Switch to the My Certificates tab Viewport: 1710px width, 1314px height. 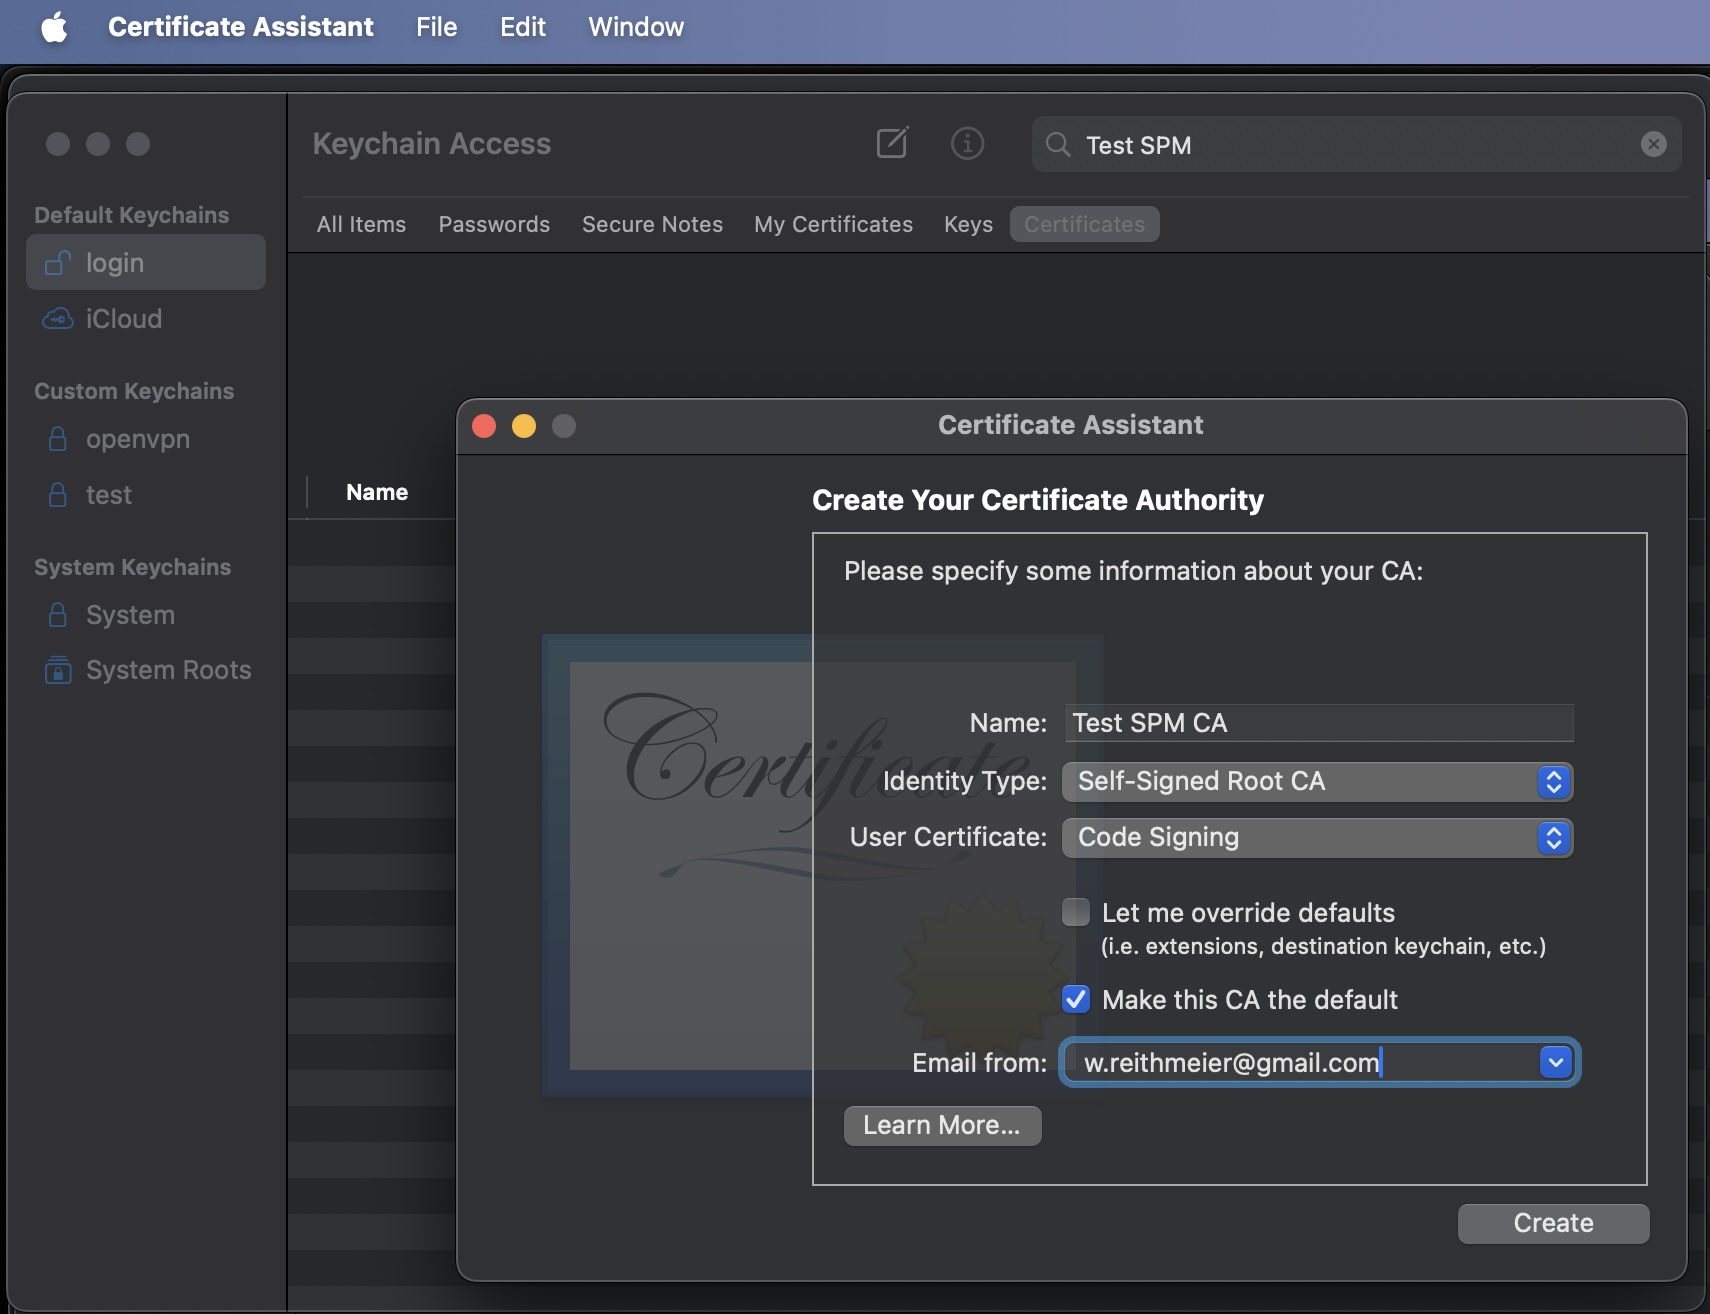tap(833, 224)
